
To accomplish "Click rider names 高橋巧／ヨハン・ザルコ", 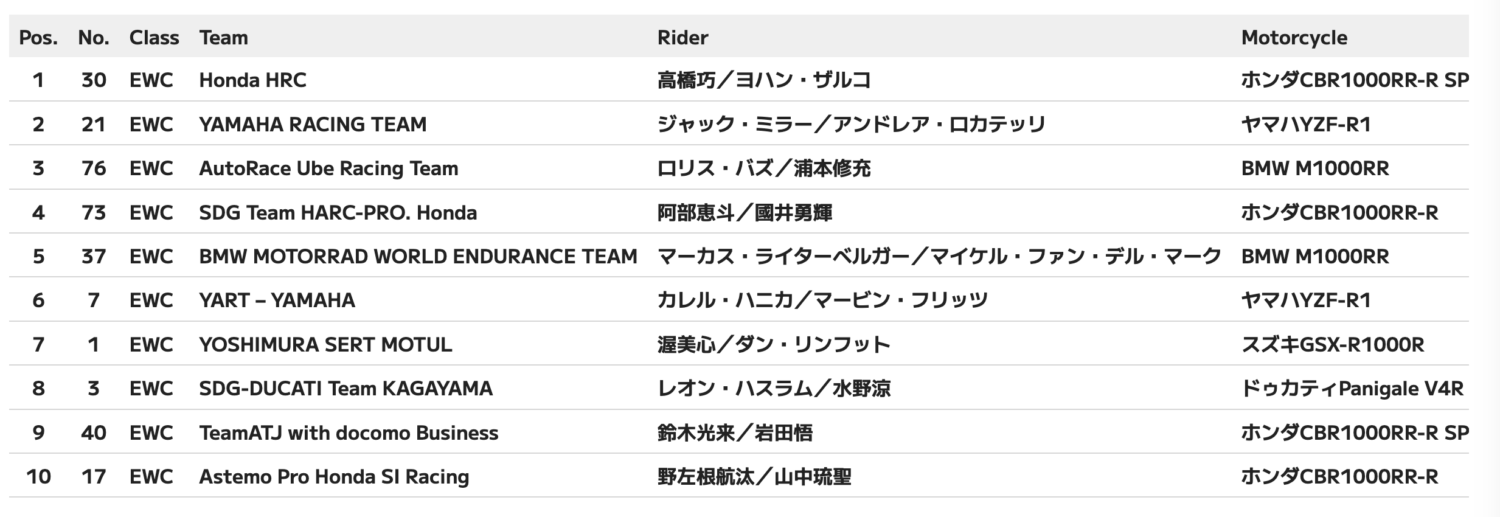I will pos(764,80).
